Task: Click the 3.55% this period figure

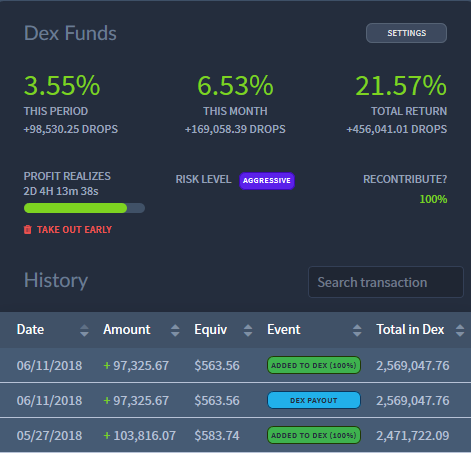Action: pyautogui.click(x=62, y=86)
